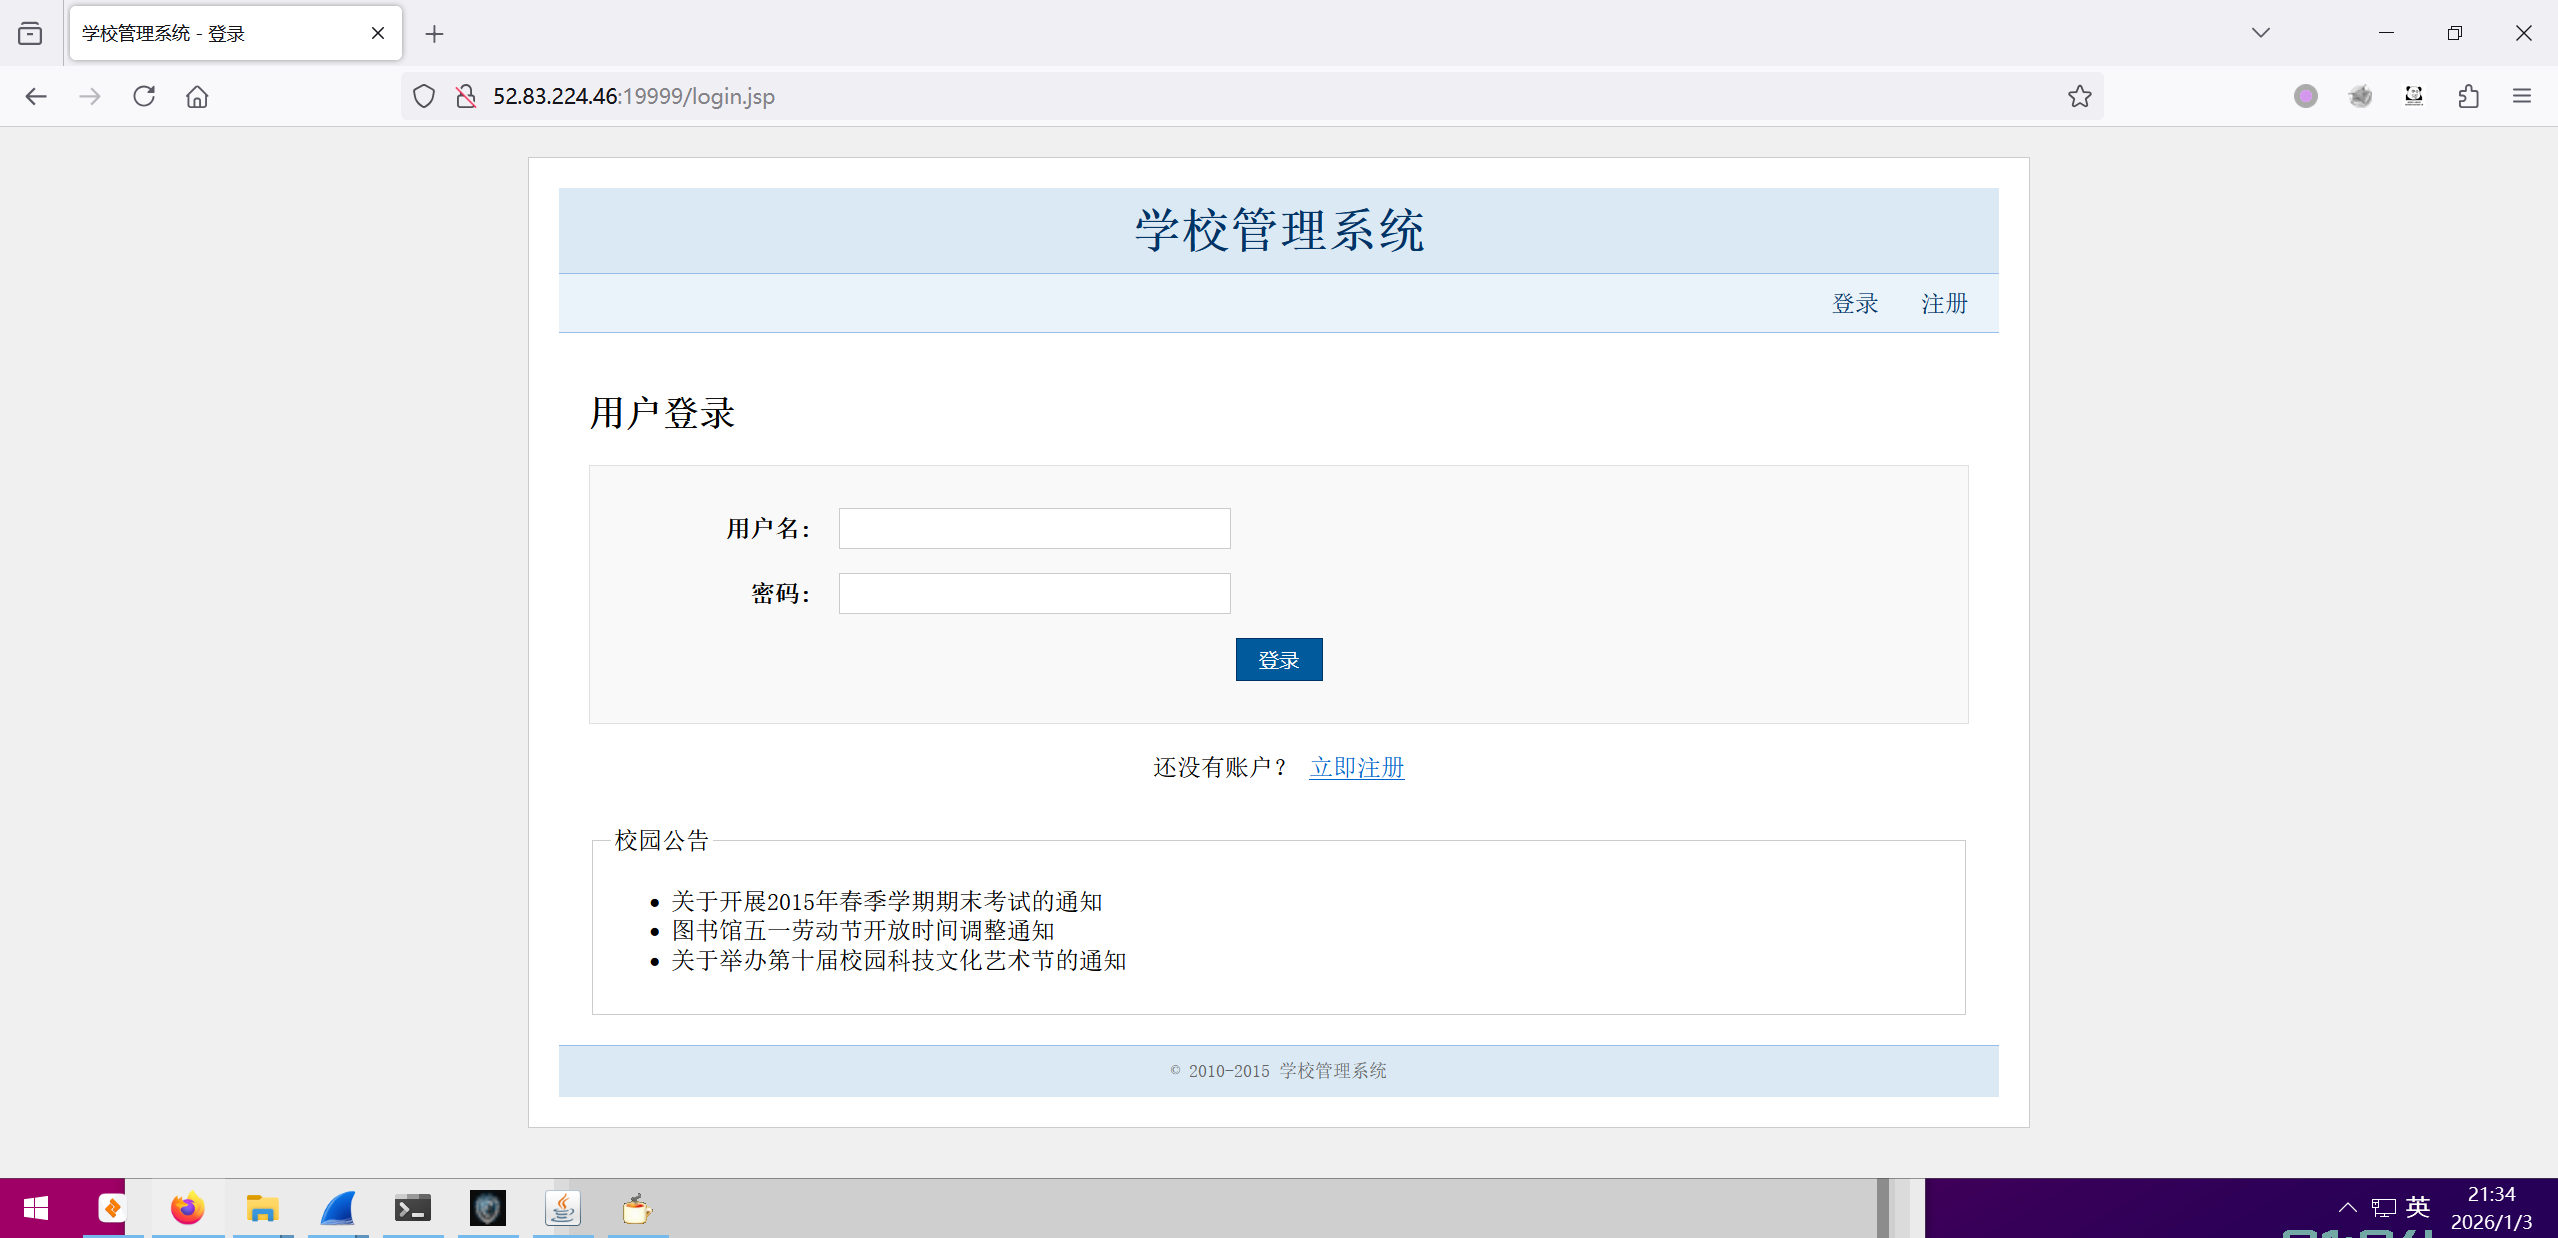Open the terminal from taskbar
Screen dimensions: 2558x1238
tap(412, 1208)
